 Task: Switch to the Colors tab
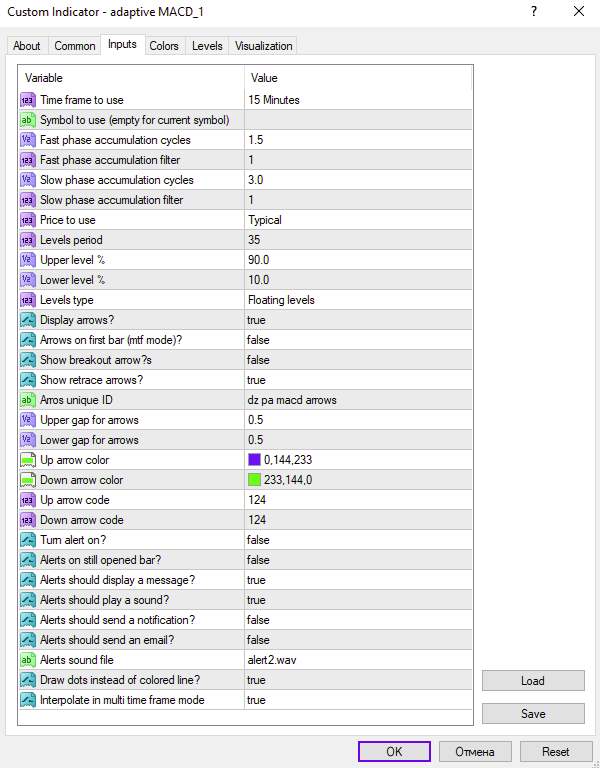tap(164, 46)
